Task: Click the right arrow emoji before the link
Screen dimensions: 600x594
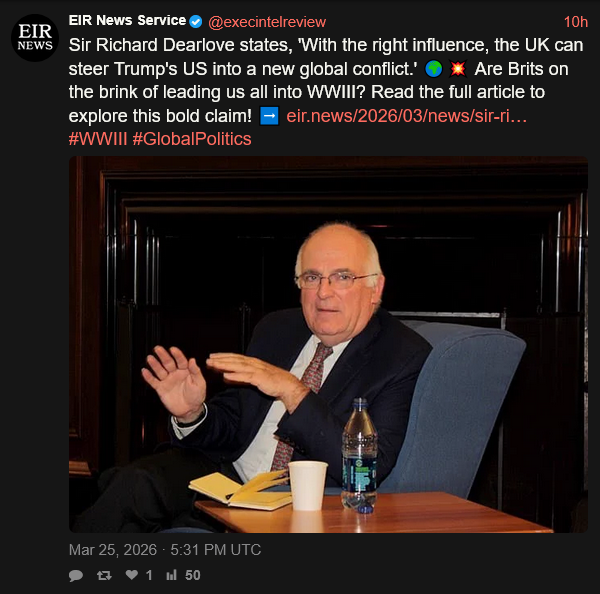Action: click(268, 116)
